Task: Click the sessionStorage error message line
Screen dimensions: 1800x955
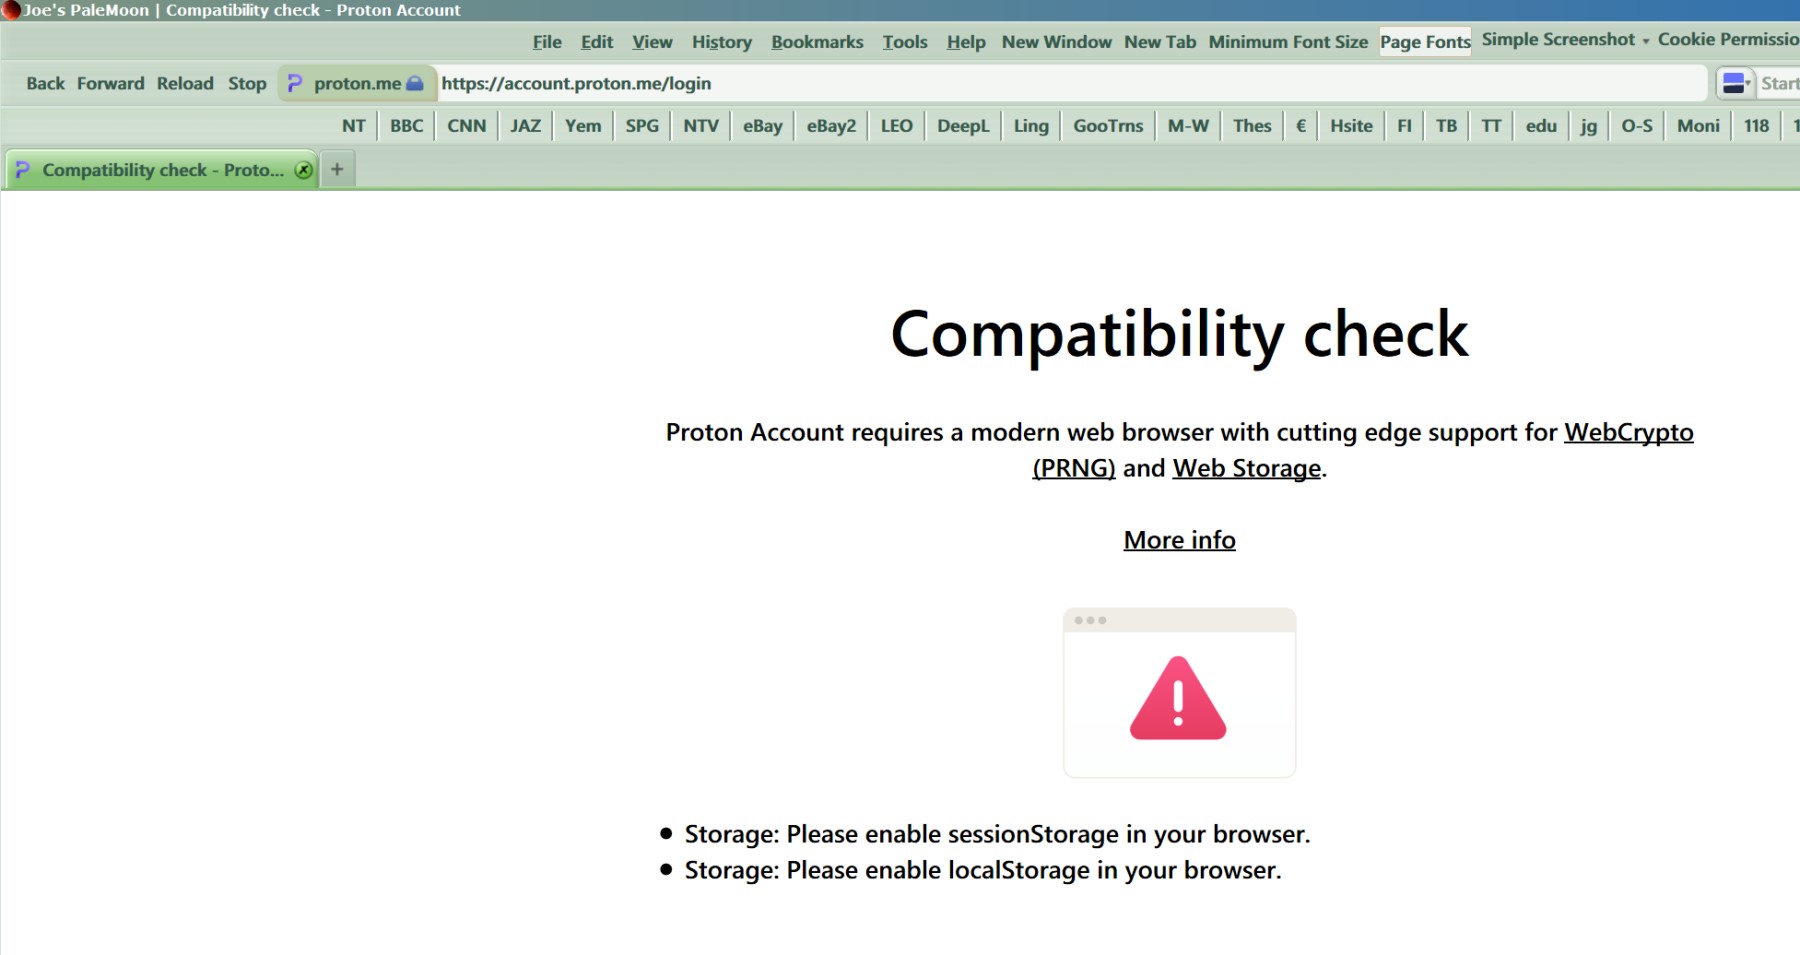Action: point(997,834)
